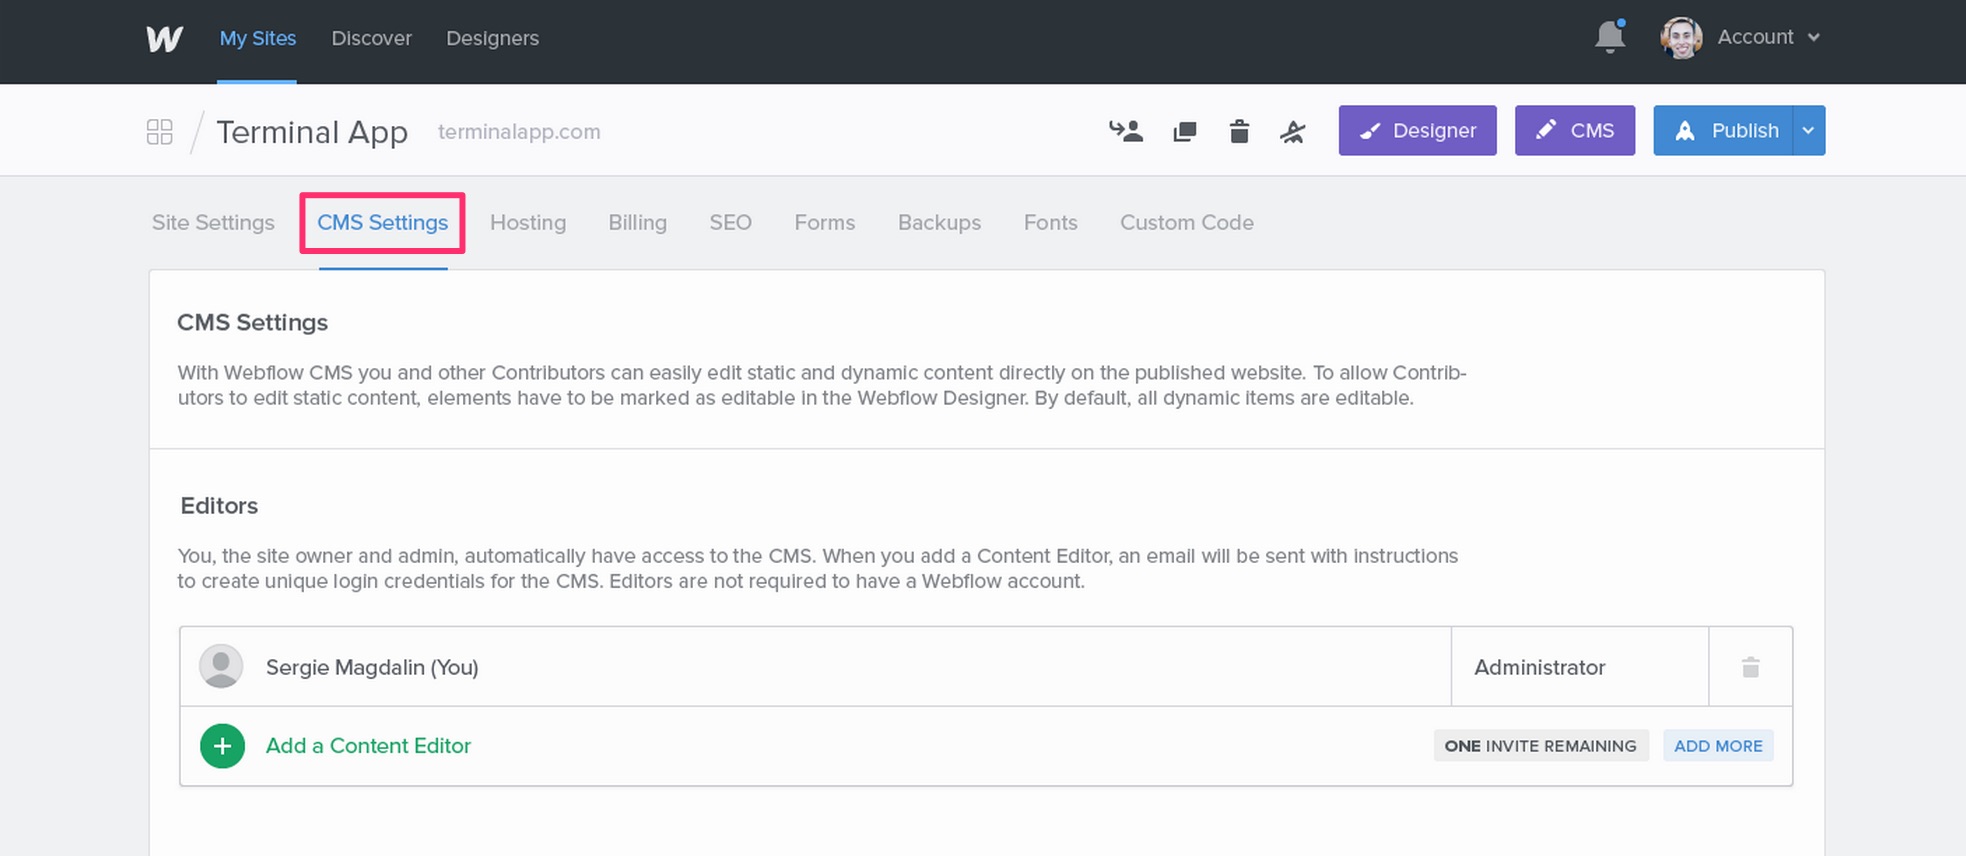Screen dimensions: 1966x856
Task: Switch to Forms tab
Action: click(825, 222)
